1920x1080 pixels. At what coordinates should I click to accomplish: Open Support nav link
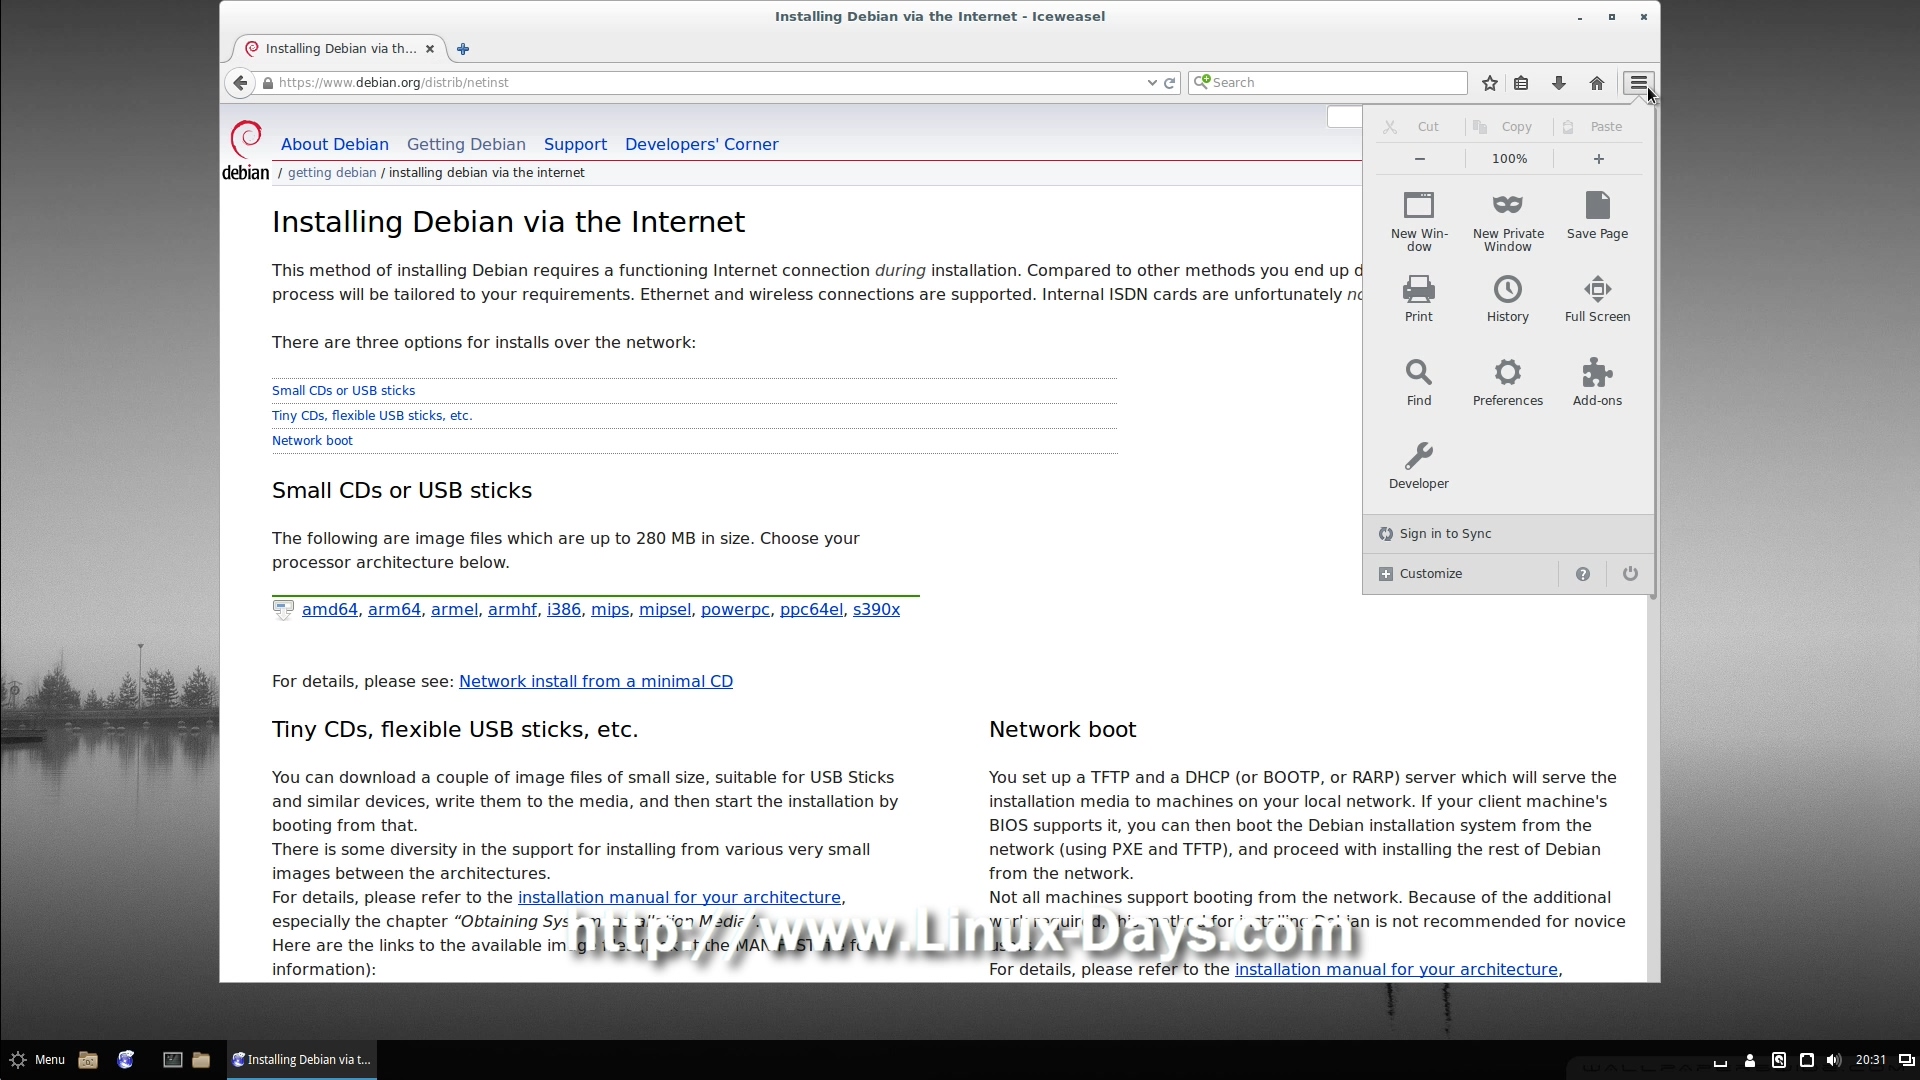coord(575,145)
